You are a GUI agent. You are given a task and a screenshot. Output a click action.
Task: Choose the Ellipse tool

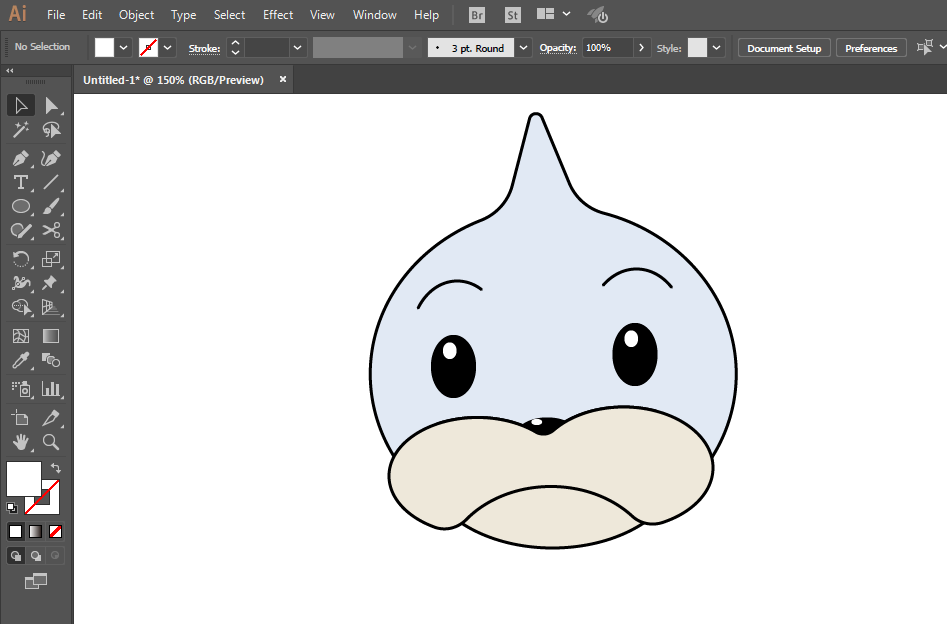[x=20, y=207]
